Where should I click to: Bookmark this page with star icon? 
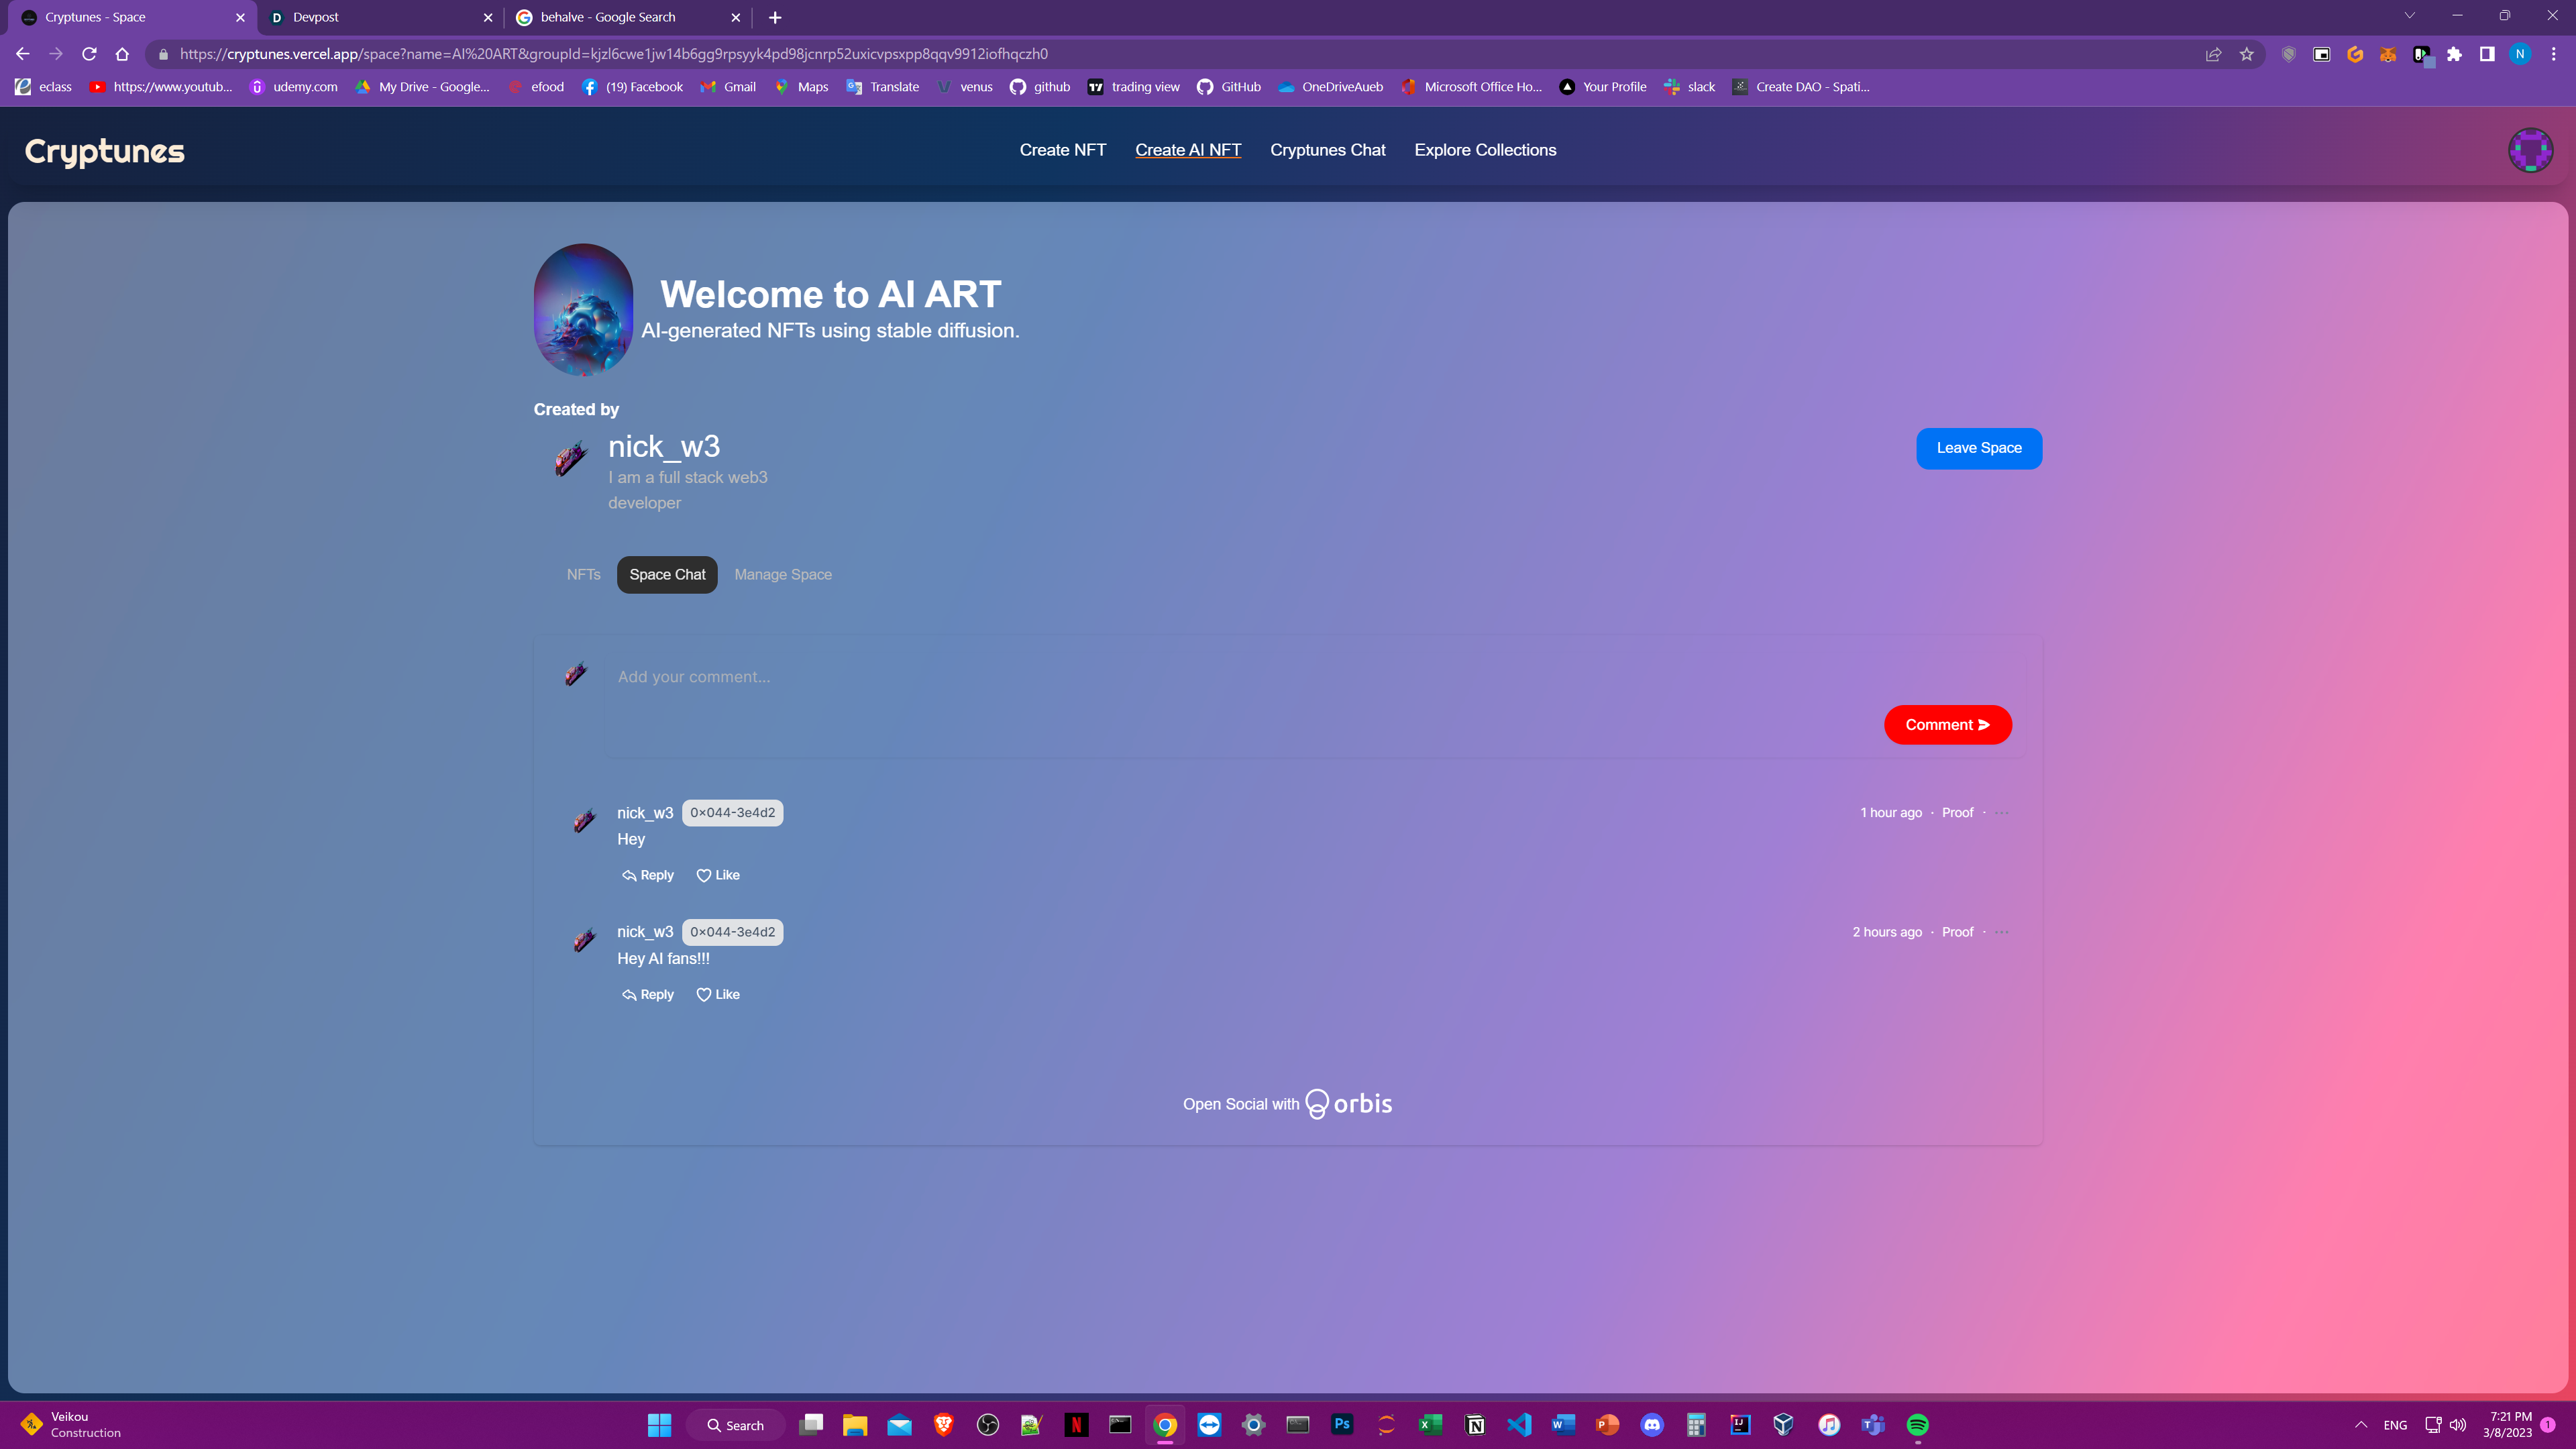(x=2247, y=54)
